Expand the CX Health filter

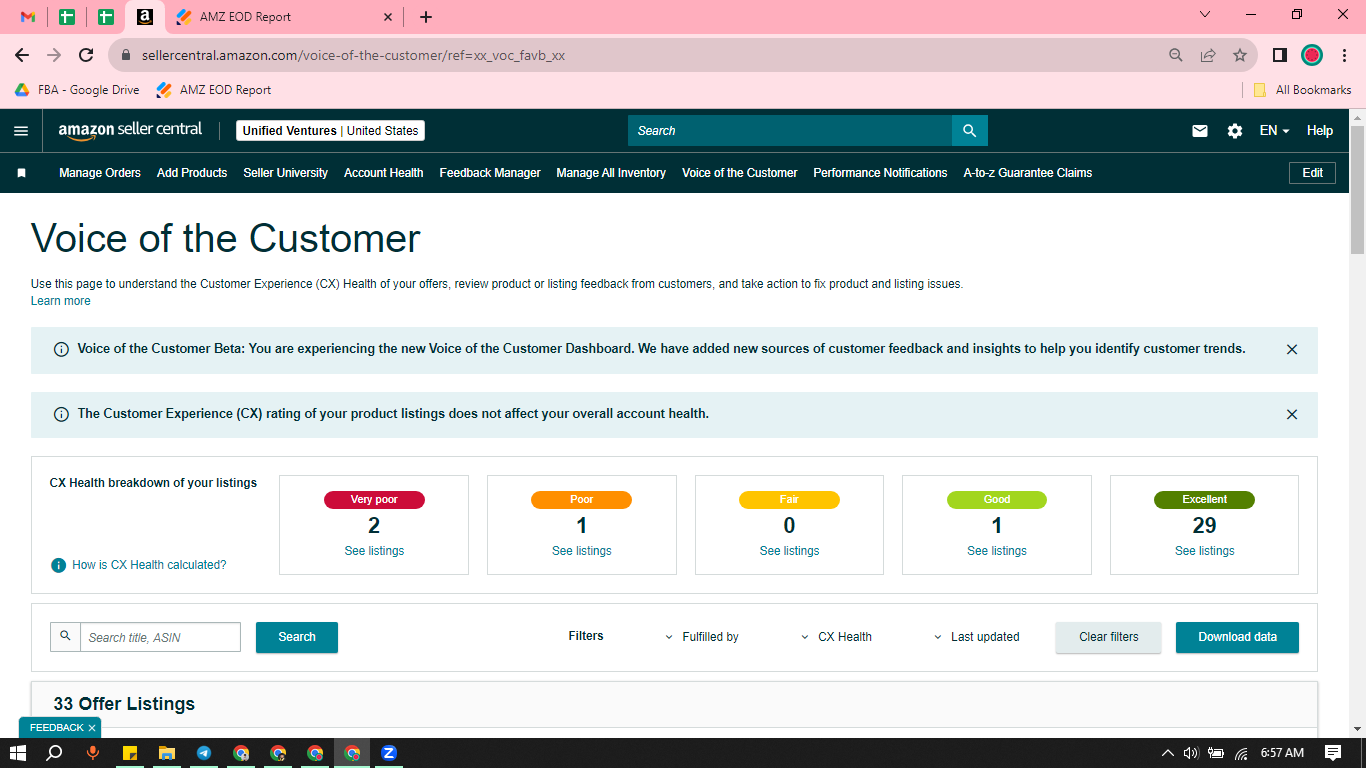836,637
